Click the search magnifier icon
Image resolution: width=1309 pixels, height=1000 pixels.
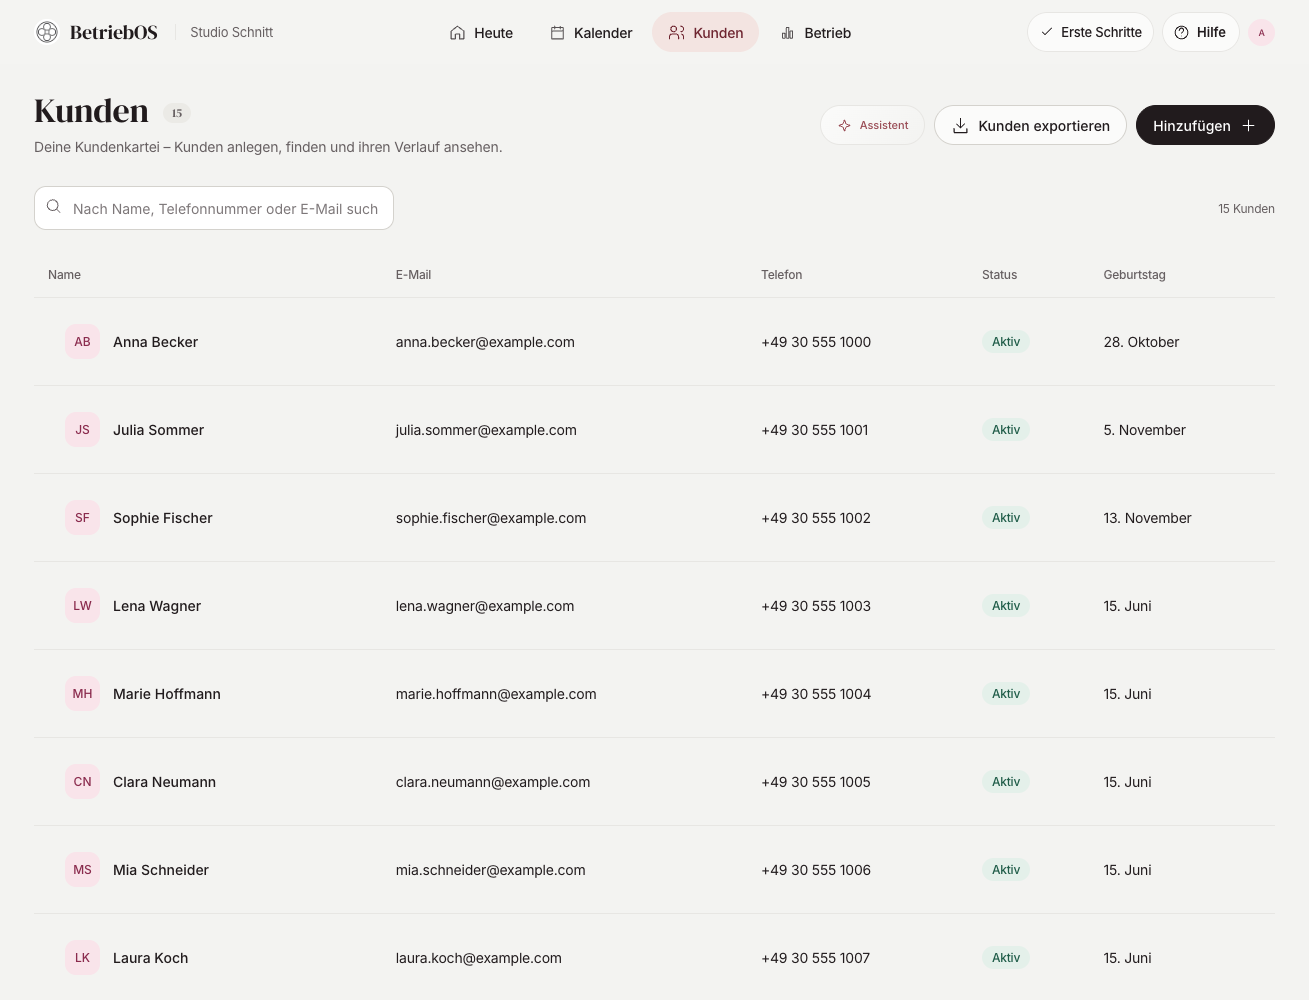coord(54,207)
